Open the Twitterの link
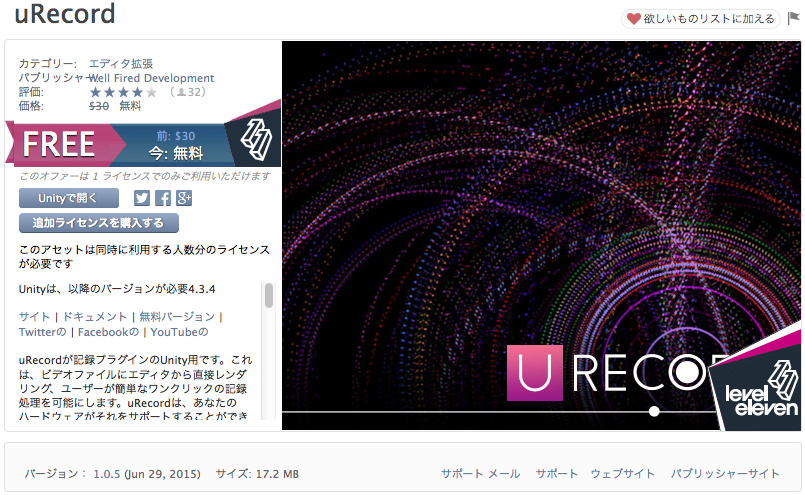Viewport: 805px width, 495px height. tap(43, 332)
